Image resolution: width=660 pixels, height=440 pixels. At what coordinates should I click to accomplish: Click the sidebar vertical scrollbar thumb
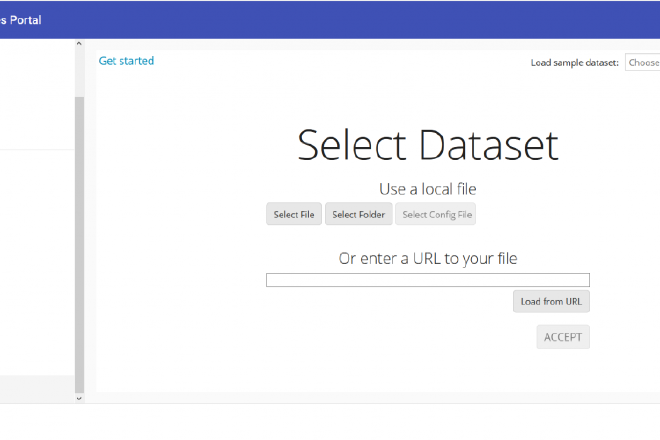79,240
